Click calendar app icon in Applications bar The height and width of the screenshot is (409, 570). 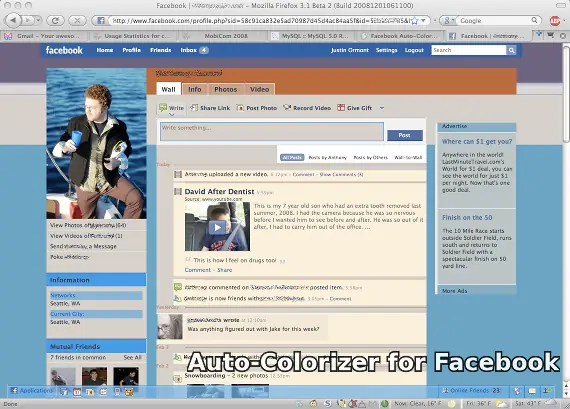(x=77, y=392)
